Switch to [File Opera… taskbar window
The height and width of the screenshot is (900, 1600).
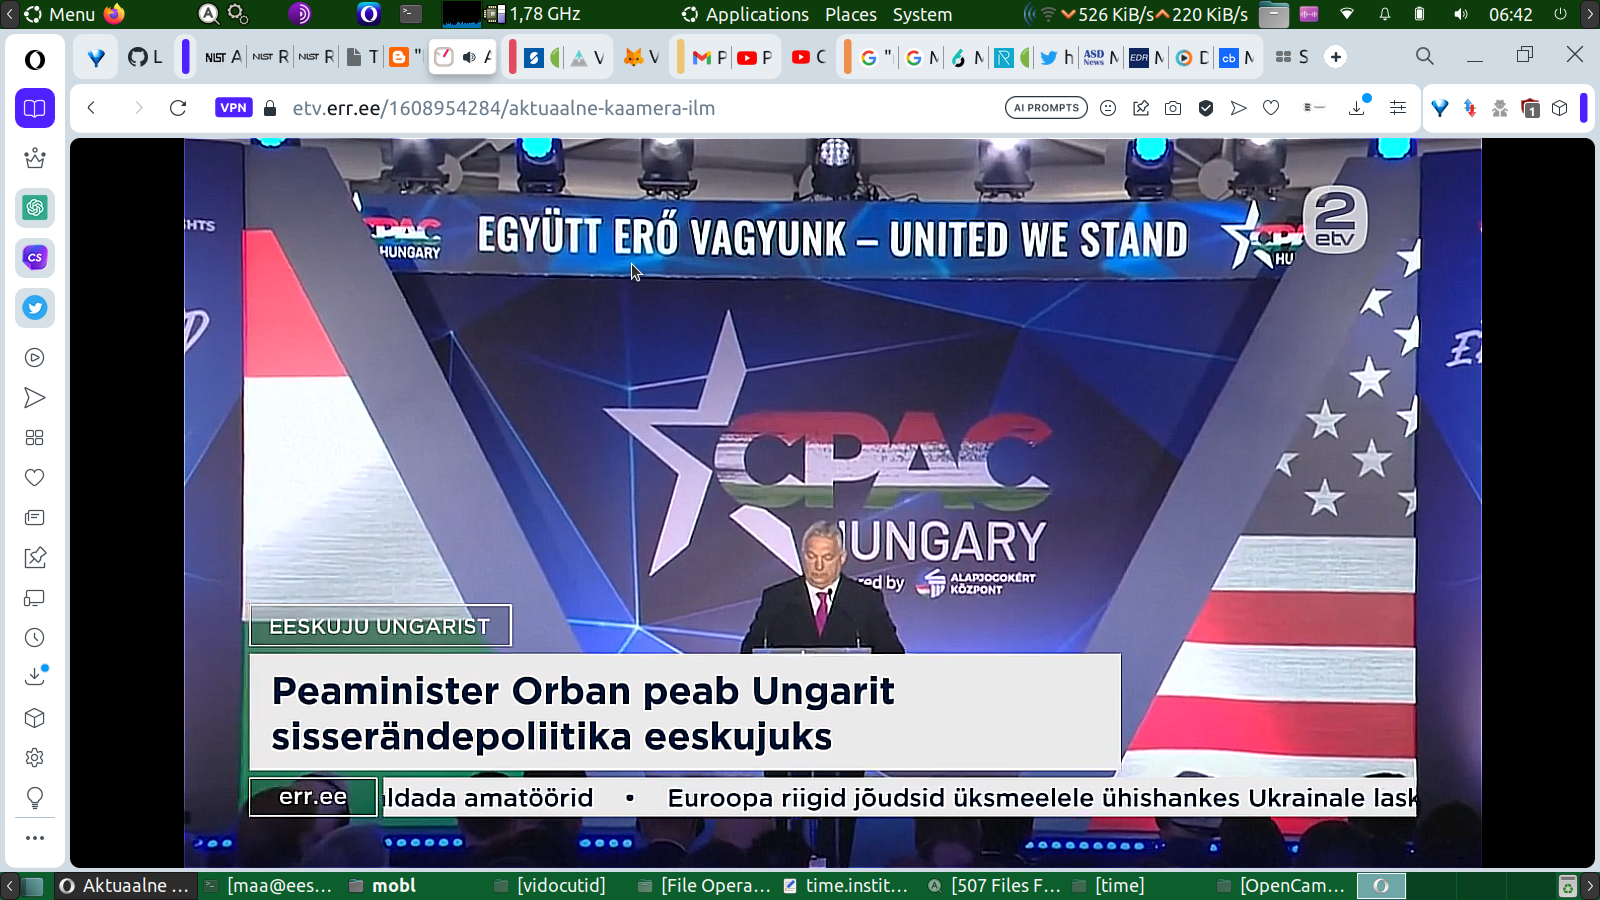706,885
